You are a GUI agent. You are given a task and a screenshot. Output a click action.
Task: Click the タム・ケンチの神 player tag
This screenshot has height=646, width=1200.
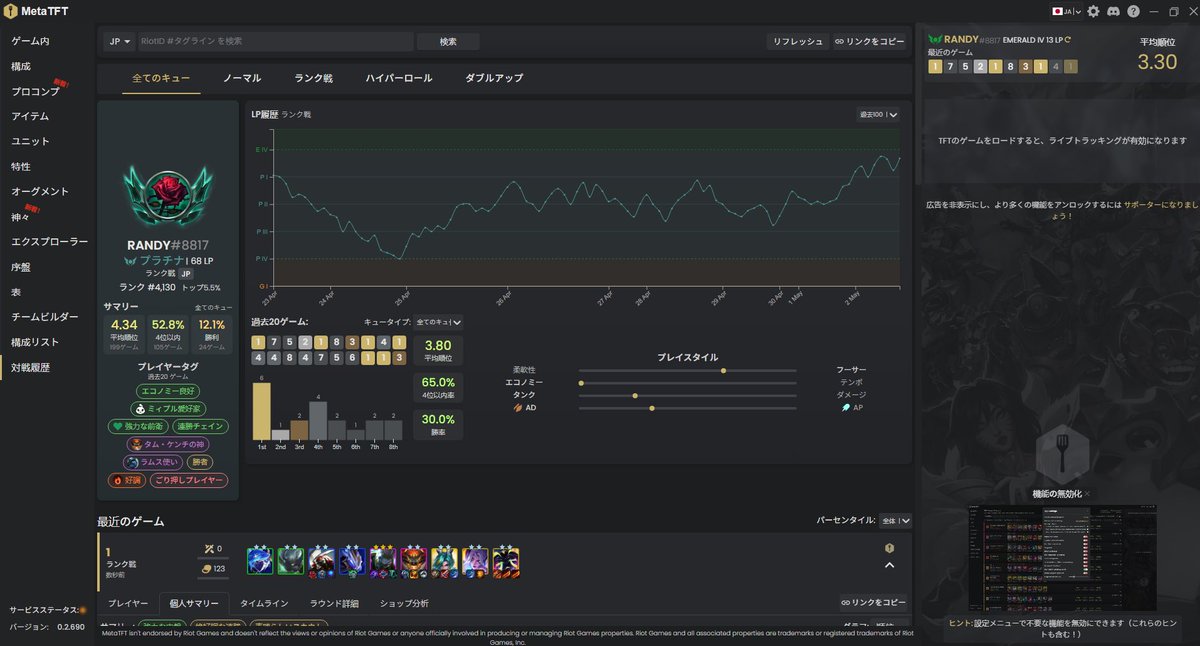tap(167, 444)
